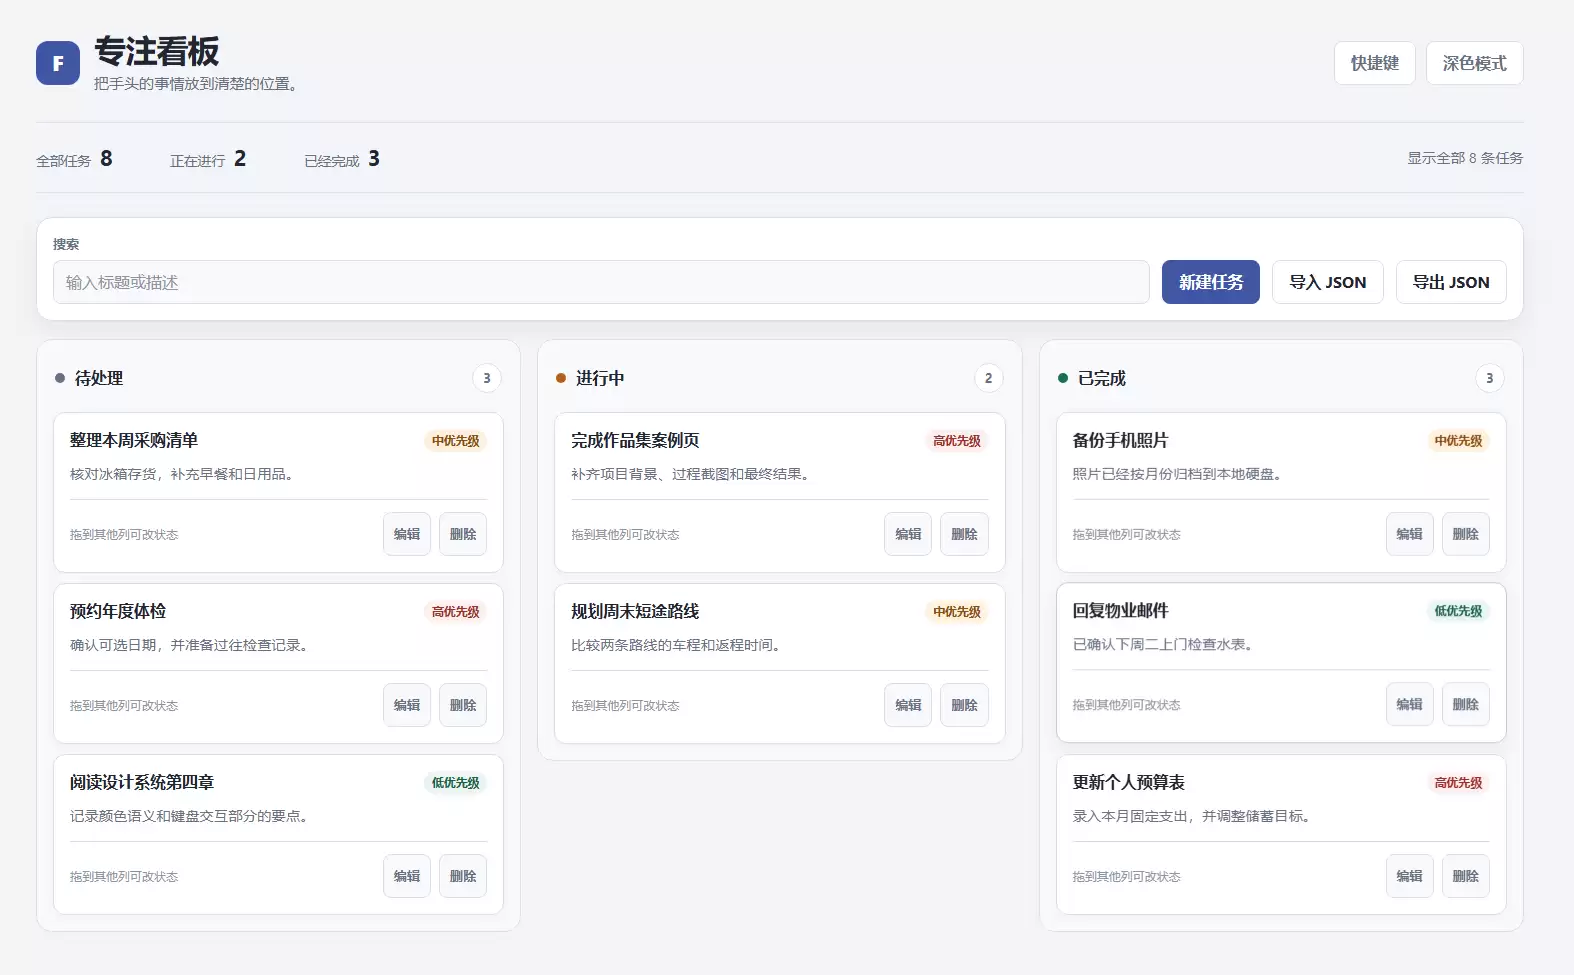Click the 已完成 column heading

1101,378
